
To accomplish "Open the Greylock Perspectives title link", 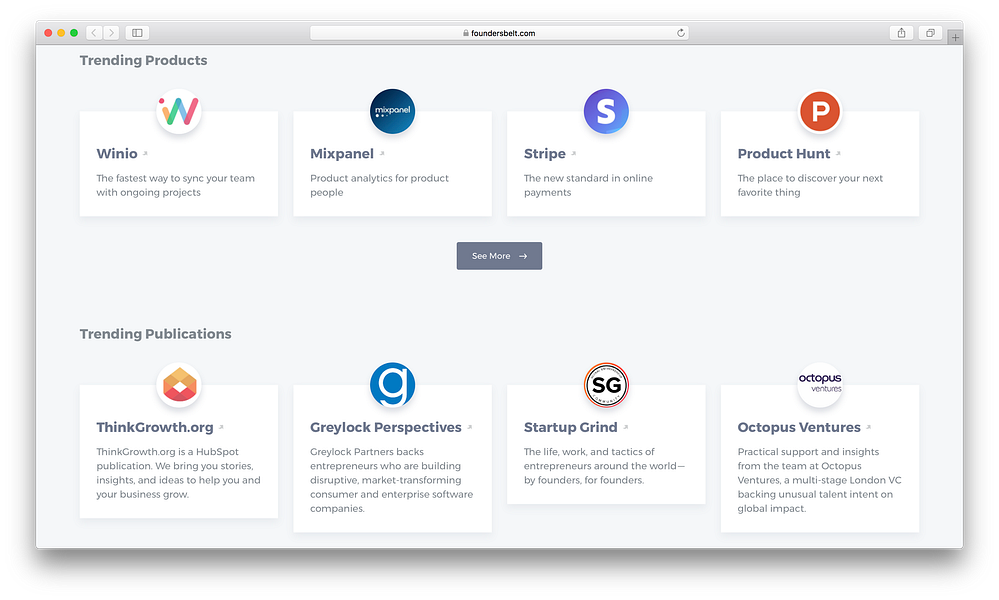I will click(386, 427).
